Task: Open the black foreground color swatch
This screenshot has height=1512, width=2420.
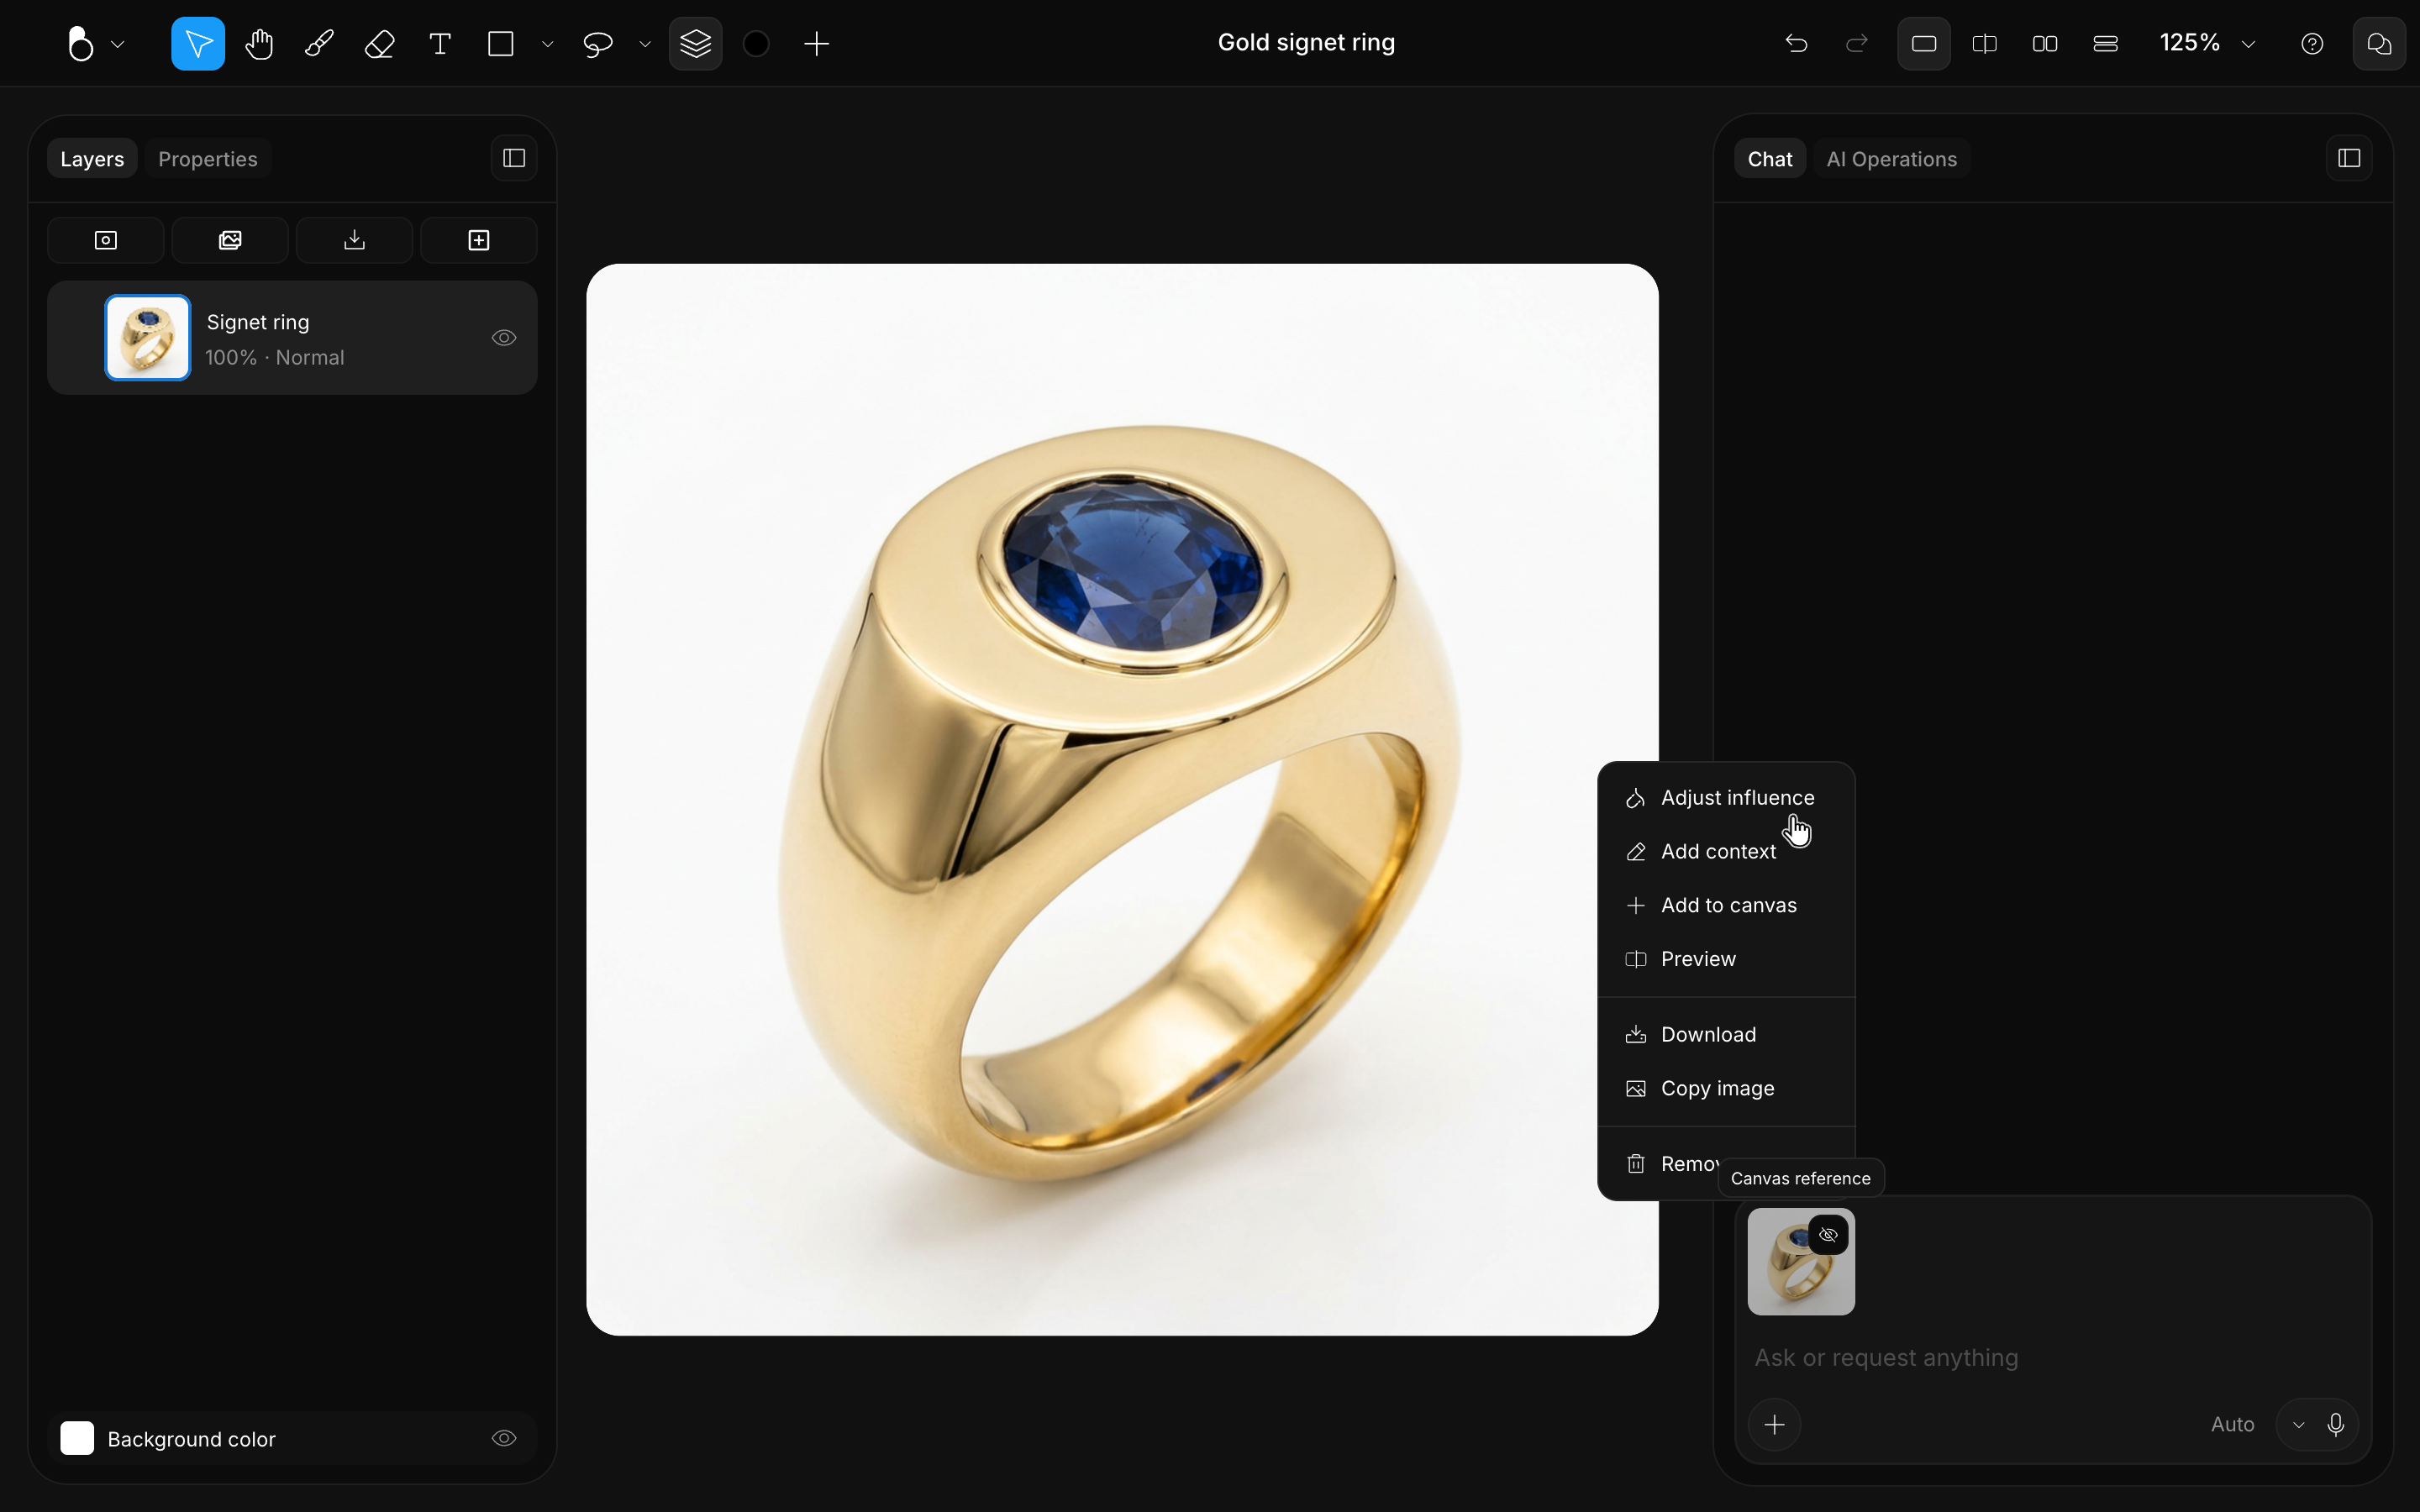Action: click(757, 44)
